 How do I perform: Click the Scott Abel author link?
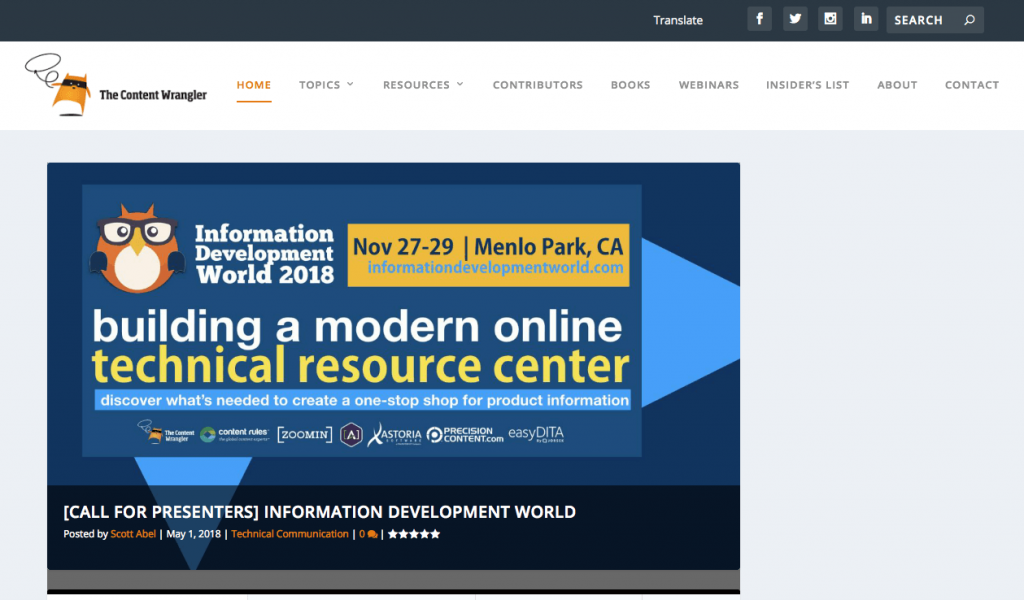(x=132, y=533)
